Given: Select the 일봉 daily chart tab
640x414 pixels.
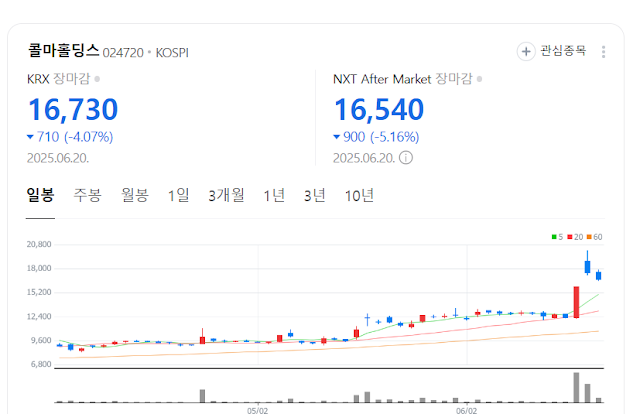Looking at the screenshot, I should 40,195.
